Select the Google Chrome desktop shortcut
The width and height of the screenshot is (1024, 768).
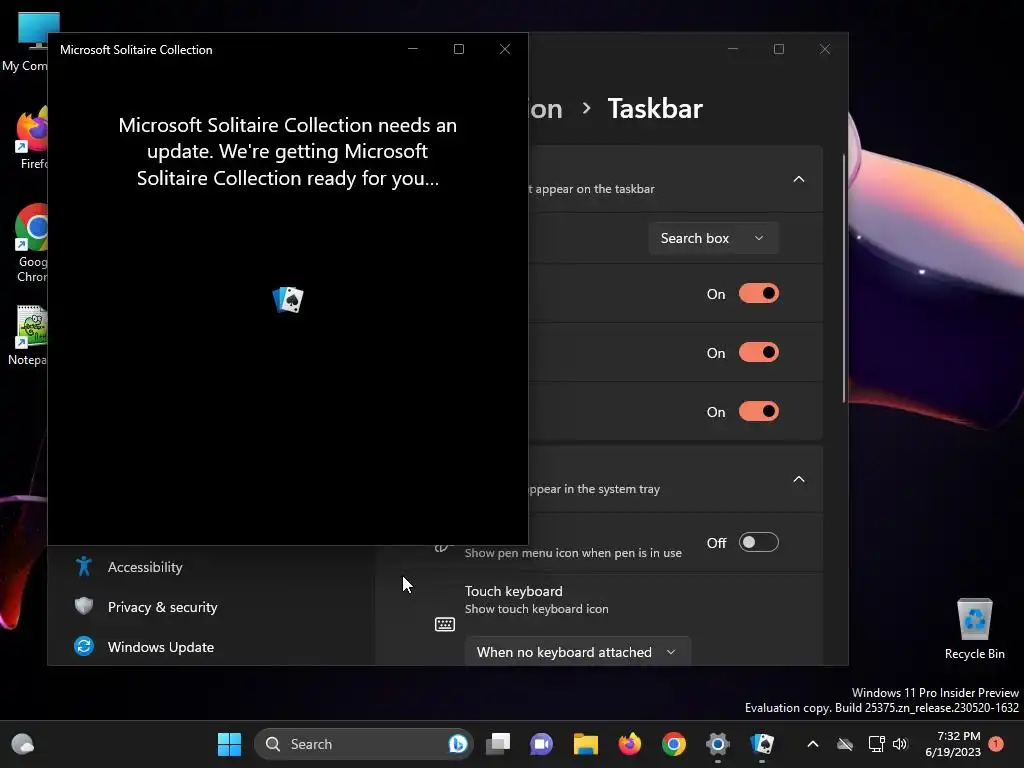[x=29, y=243]
